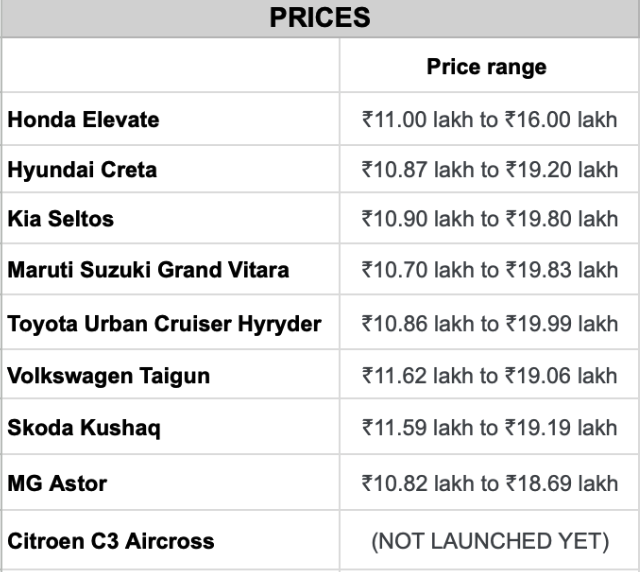The image size is (640, 572).
Task: Click the Honda Elevate row label
Action: tap(83, 120)
